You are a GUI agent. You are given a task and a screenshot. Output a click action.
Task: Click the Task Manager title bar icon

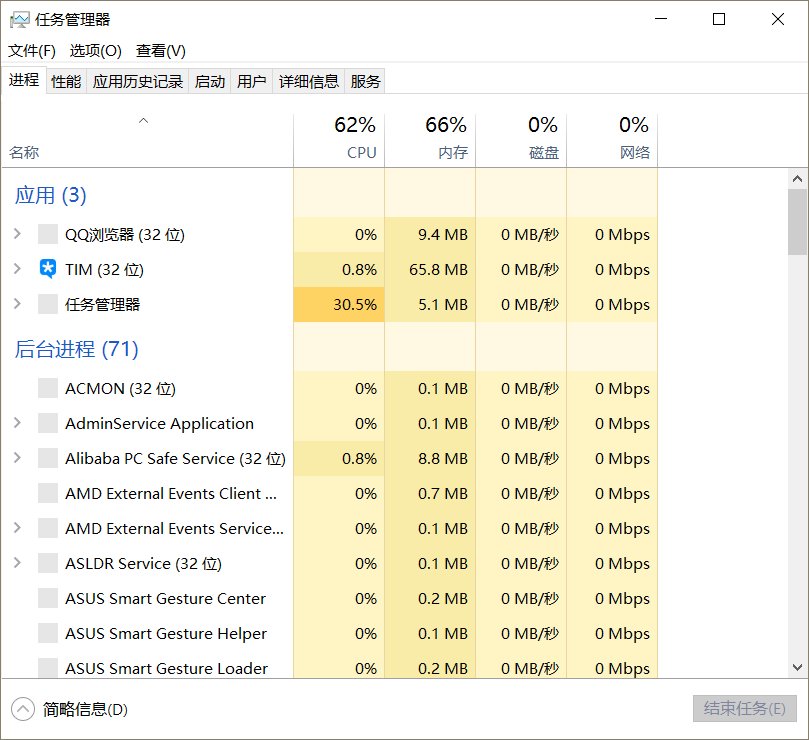(21, 19)
